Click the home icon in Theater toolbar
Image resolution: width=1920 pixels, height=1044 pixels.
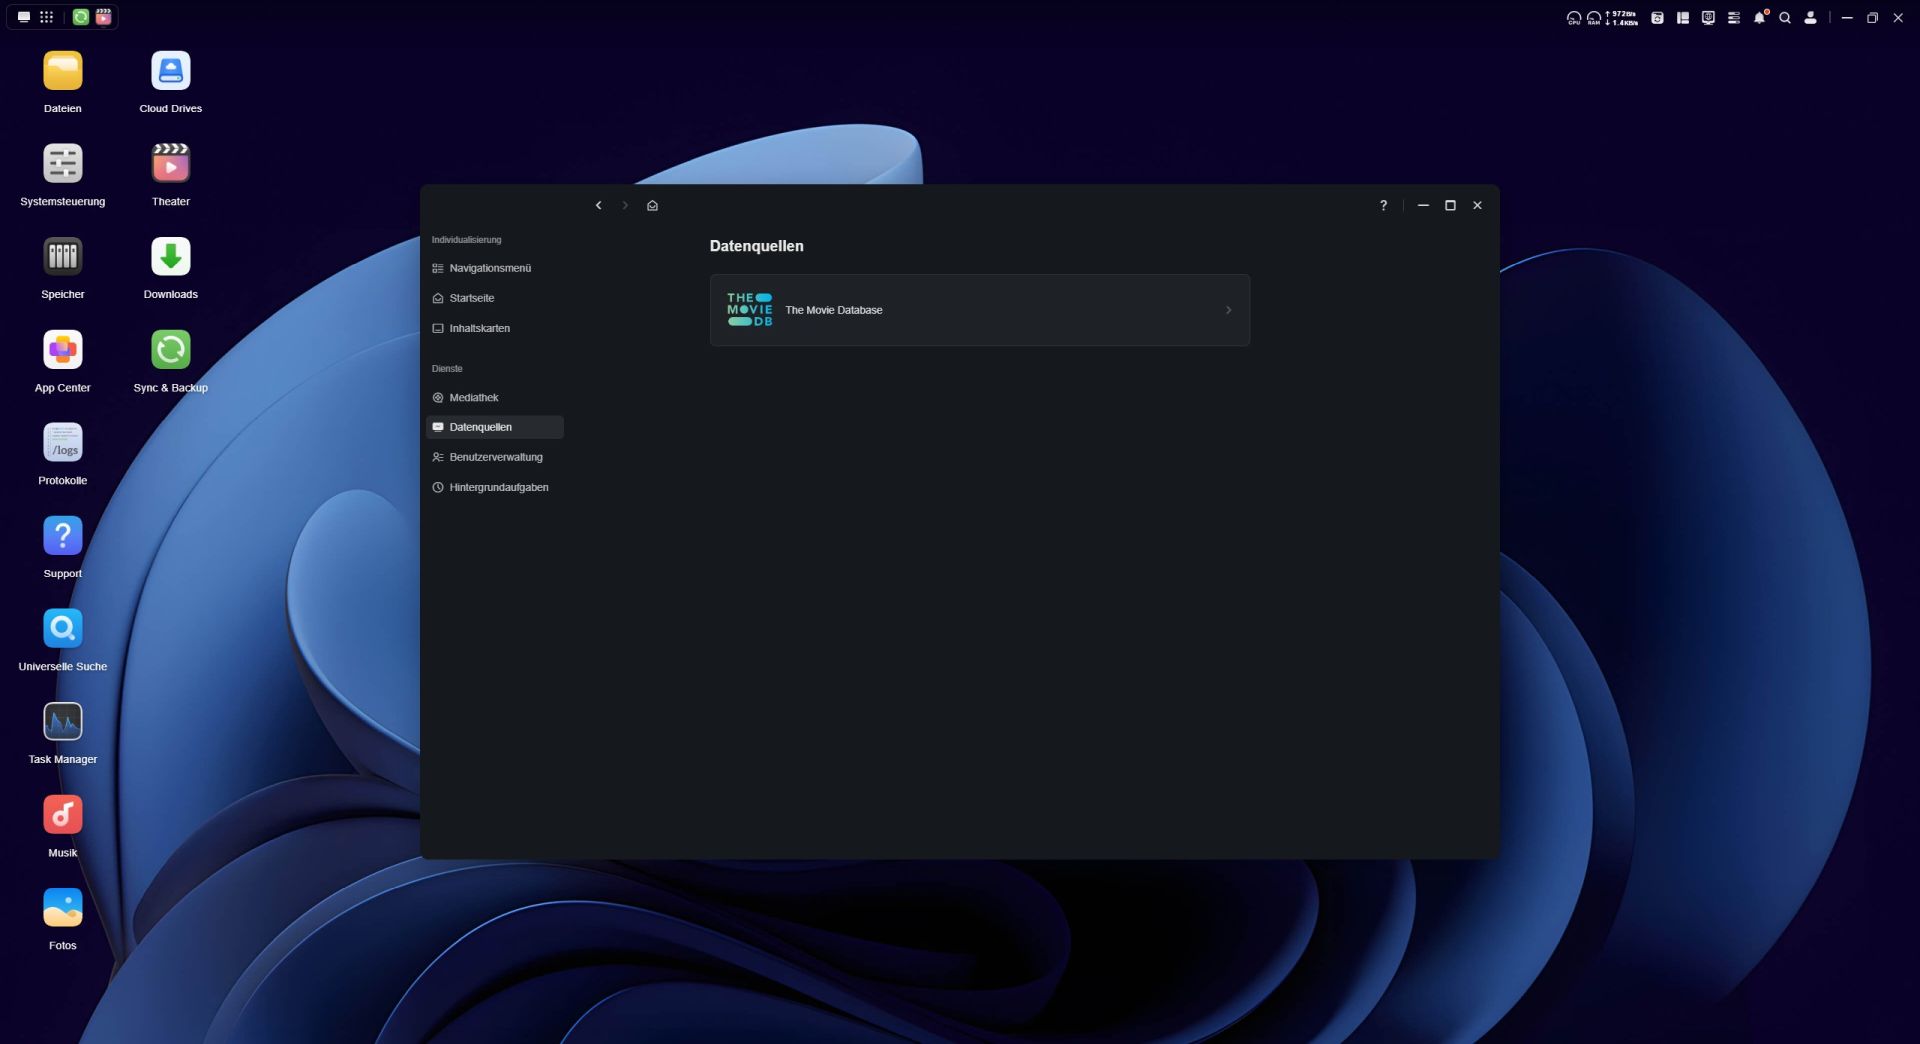click(x=652, y=206)
